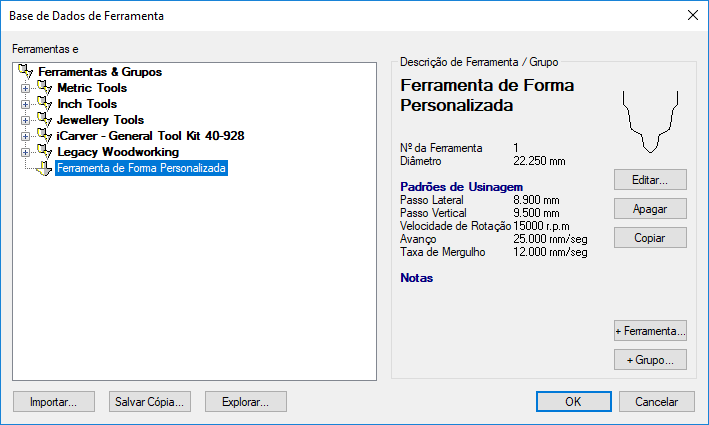Close the tool database window
The image size is (709, 425).
[x=692, y=15]
